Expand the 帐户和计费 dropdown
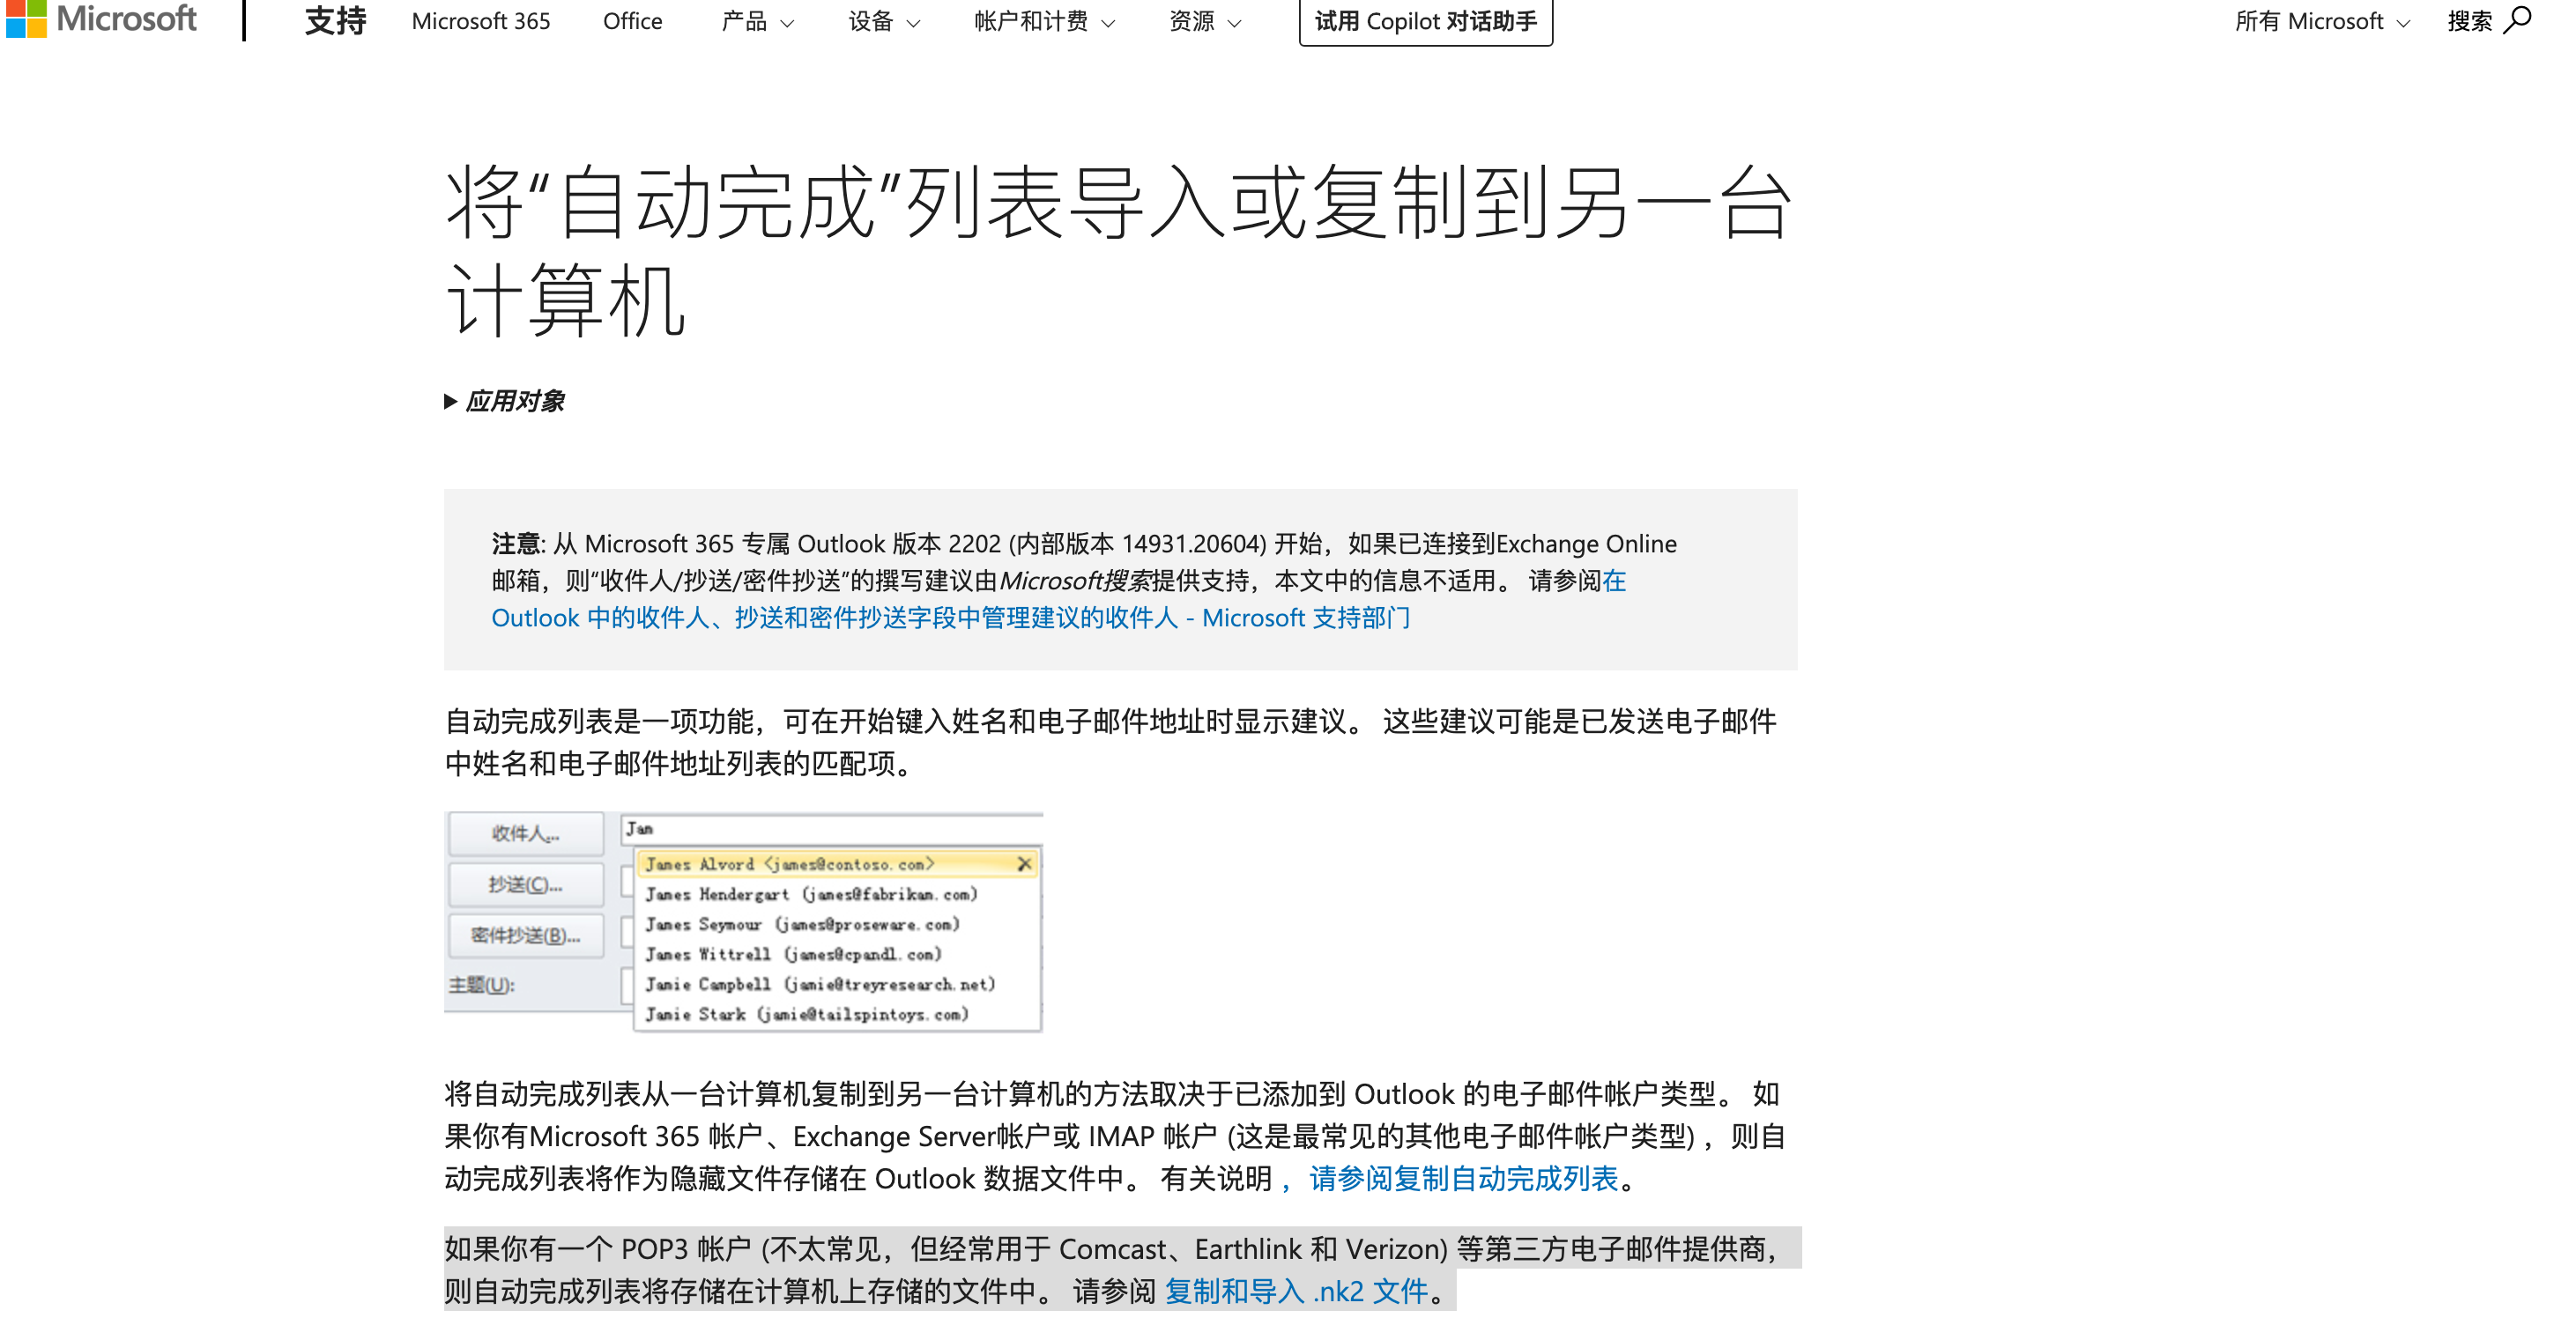Screen dimensions: 2576x1340 click(x=1044, y=21)
